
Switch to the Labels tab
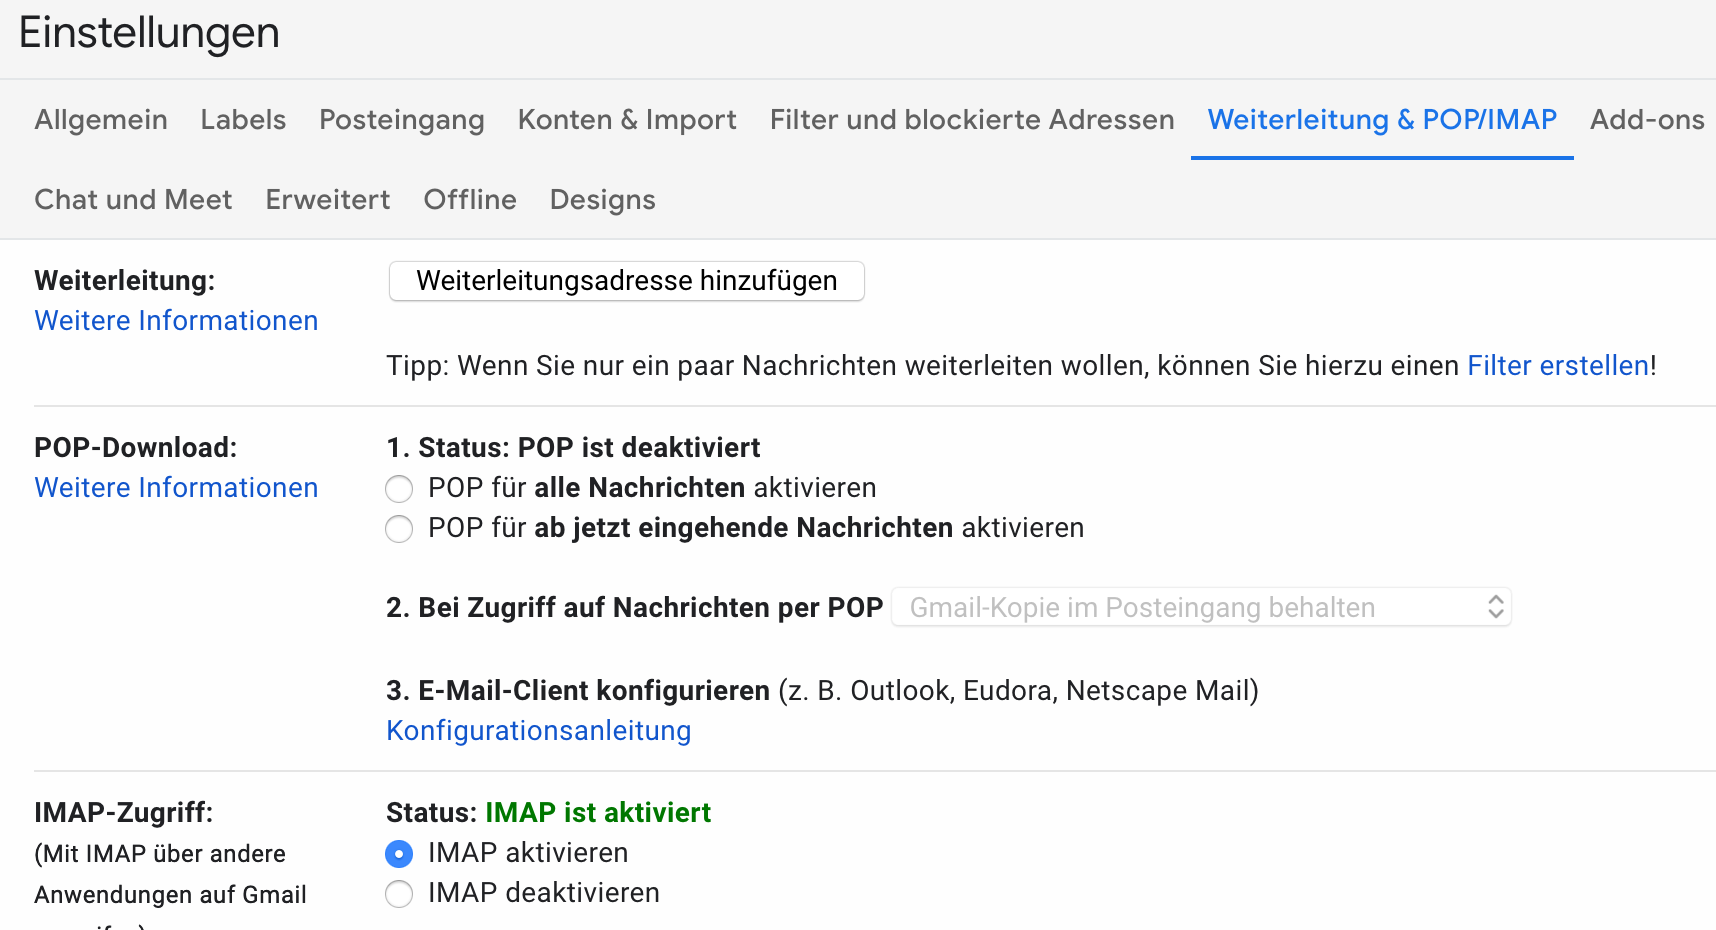pyautogui.click(x=243, y=120)
